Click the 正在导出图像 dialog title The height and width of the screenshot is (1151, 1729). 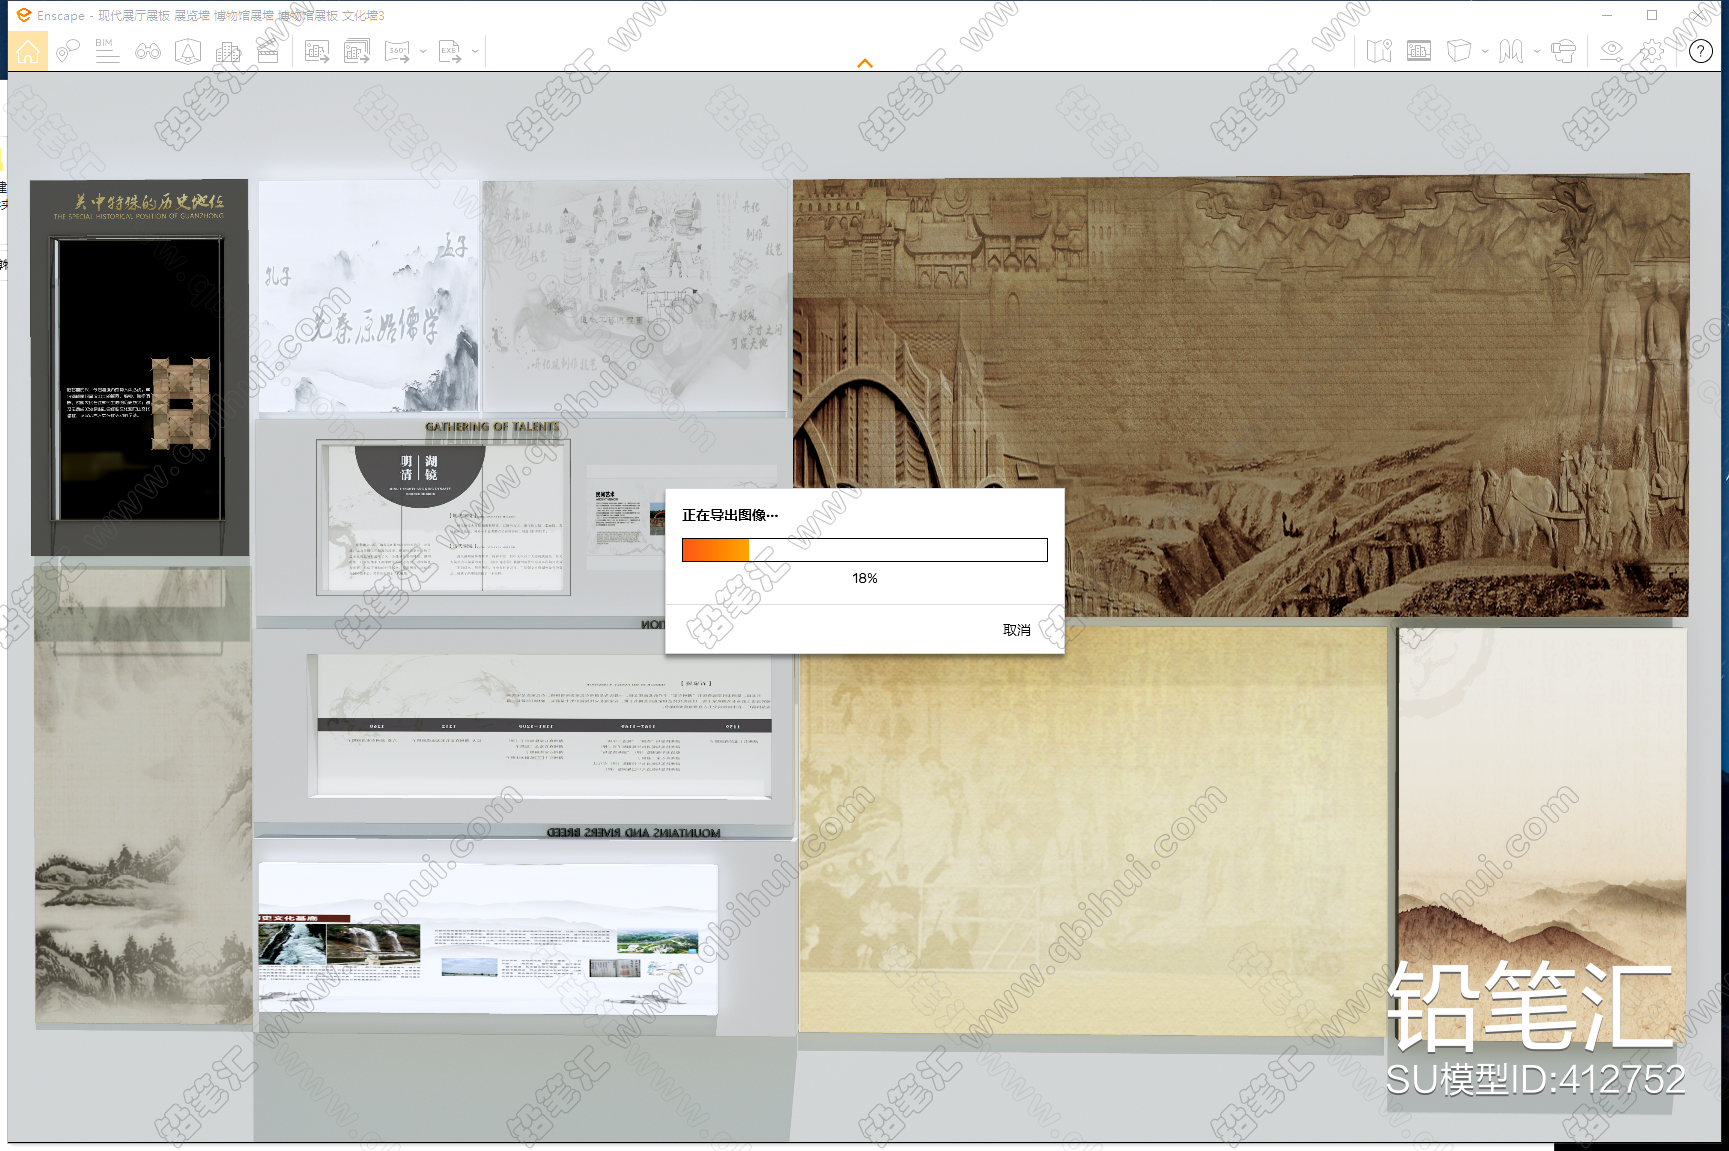(x=730, y=515)
